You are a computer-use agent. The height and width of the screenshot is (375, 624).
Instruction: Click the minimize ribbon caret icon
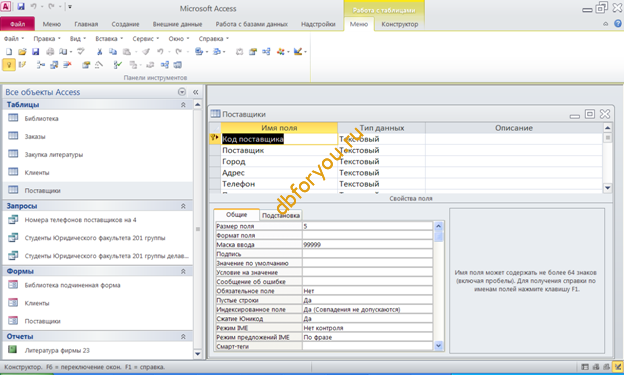click(606, 24)
